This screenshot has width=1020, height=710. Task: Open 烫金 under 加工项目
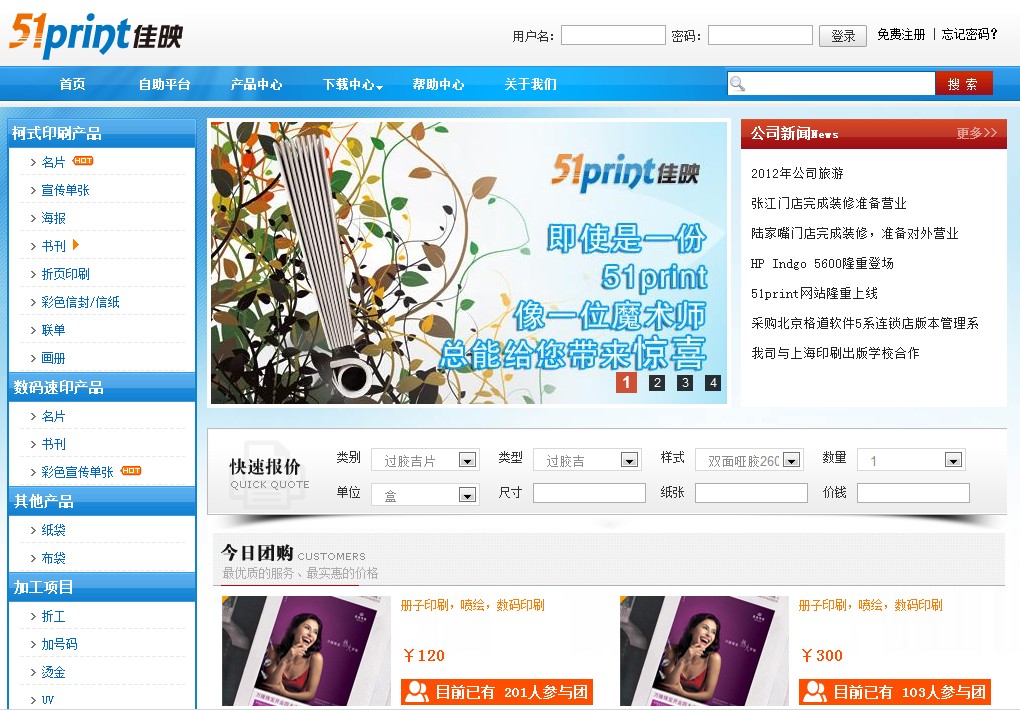(x=53, y=672)
